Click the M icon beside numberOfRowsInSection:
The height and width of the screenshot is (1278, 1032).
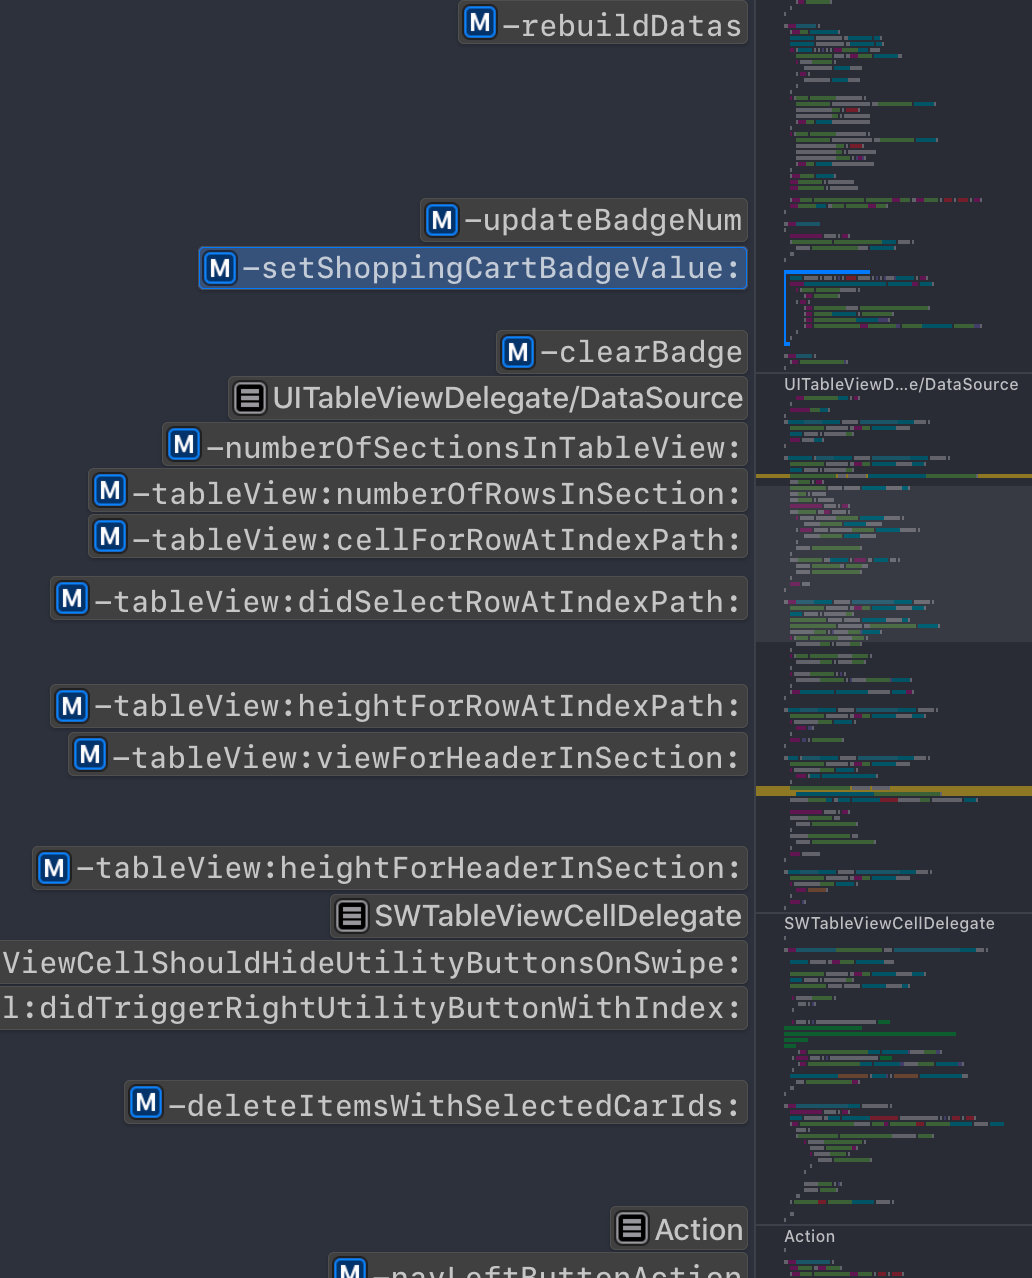(110, 490)
